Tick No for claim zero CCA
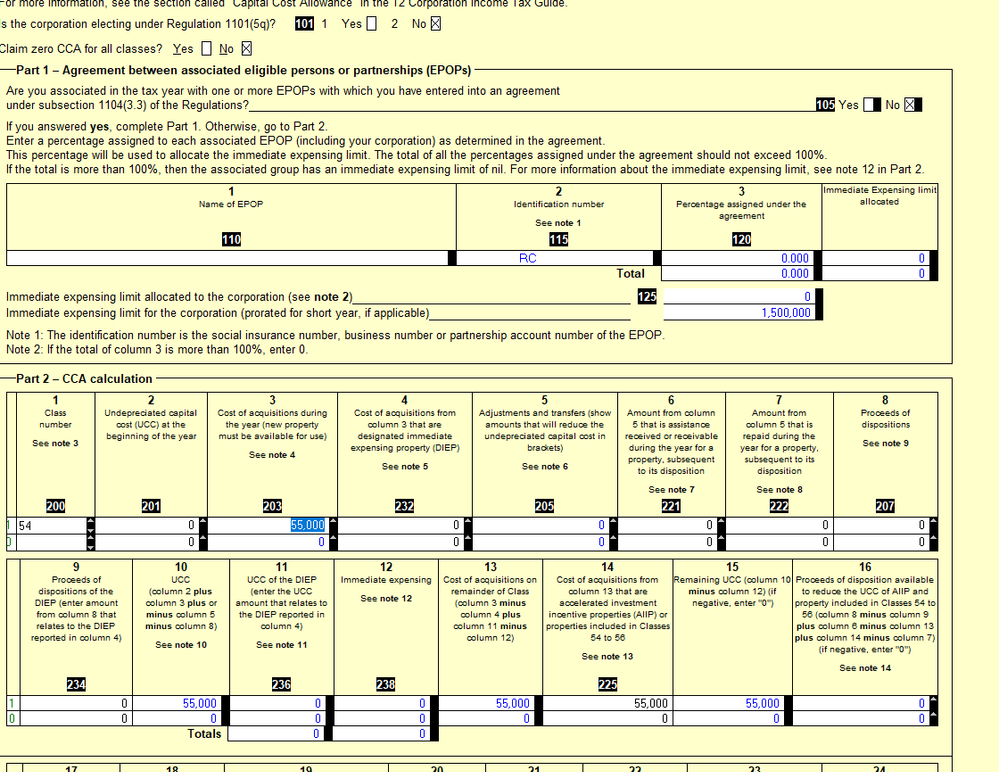999x772 pixels. (x=247, y=49)
